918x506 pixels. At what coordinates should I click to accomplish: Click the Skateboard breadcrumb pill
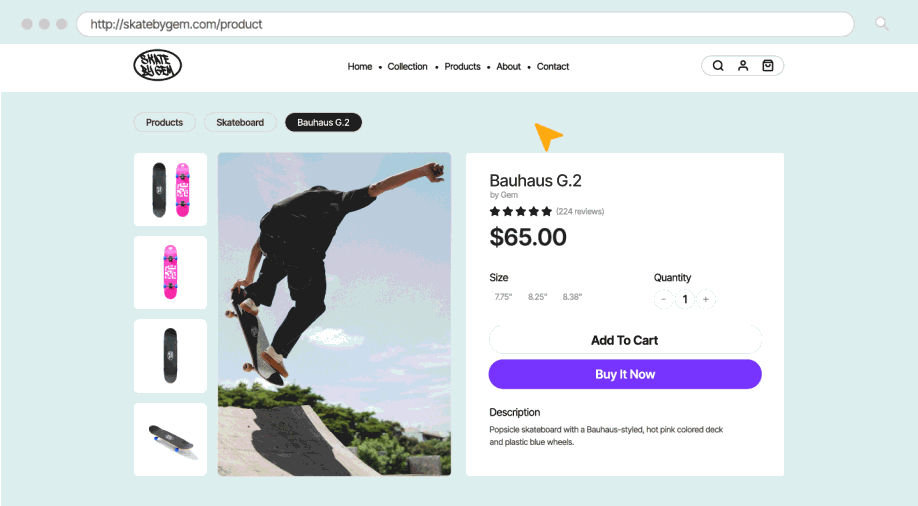[240, 122]
